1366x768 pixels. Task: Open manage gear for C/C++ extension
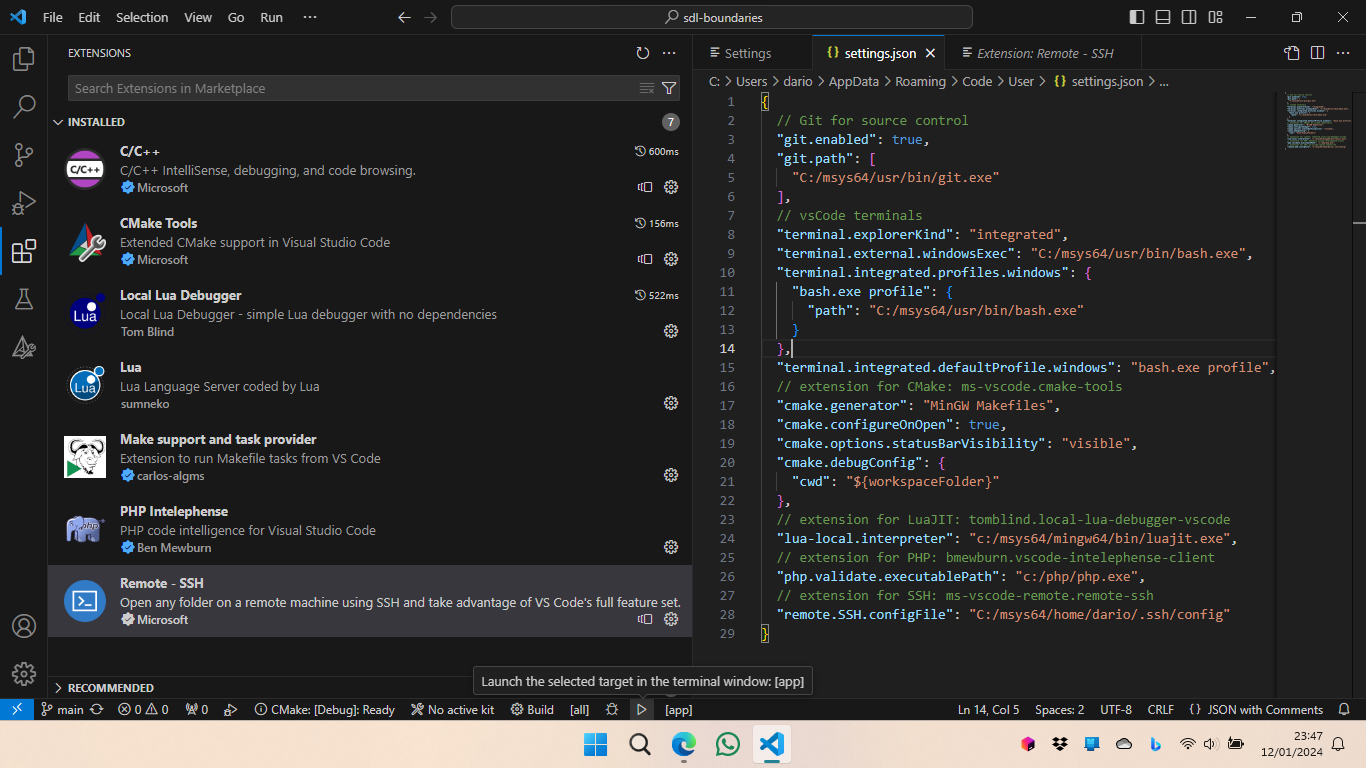pos(671,187)
